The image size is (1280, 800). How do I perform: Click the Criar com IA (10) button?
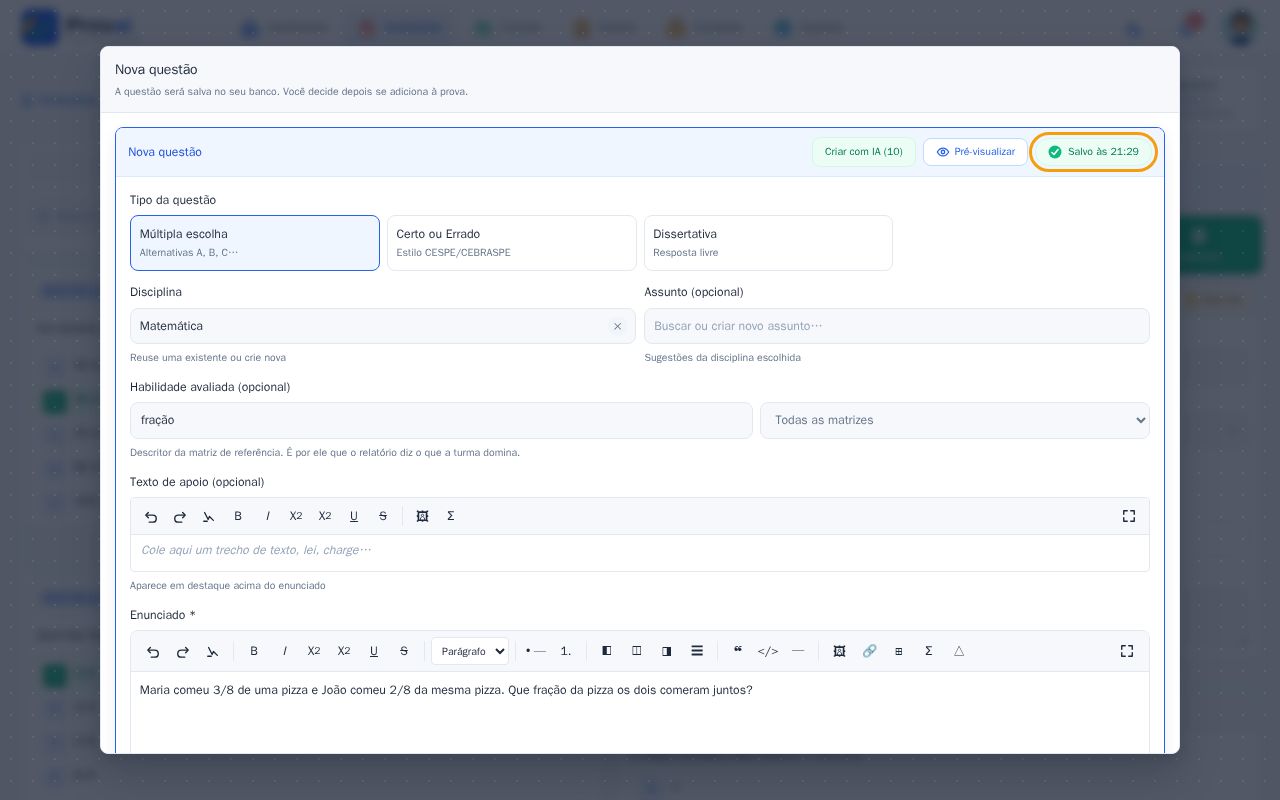[x=864, y=152]
